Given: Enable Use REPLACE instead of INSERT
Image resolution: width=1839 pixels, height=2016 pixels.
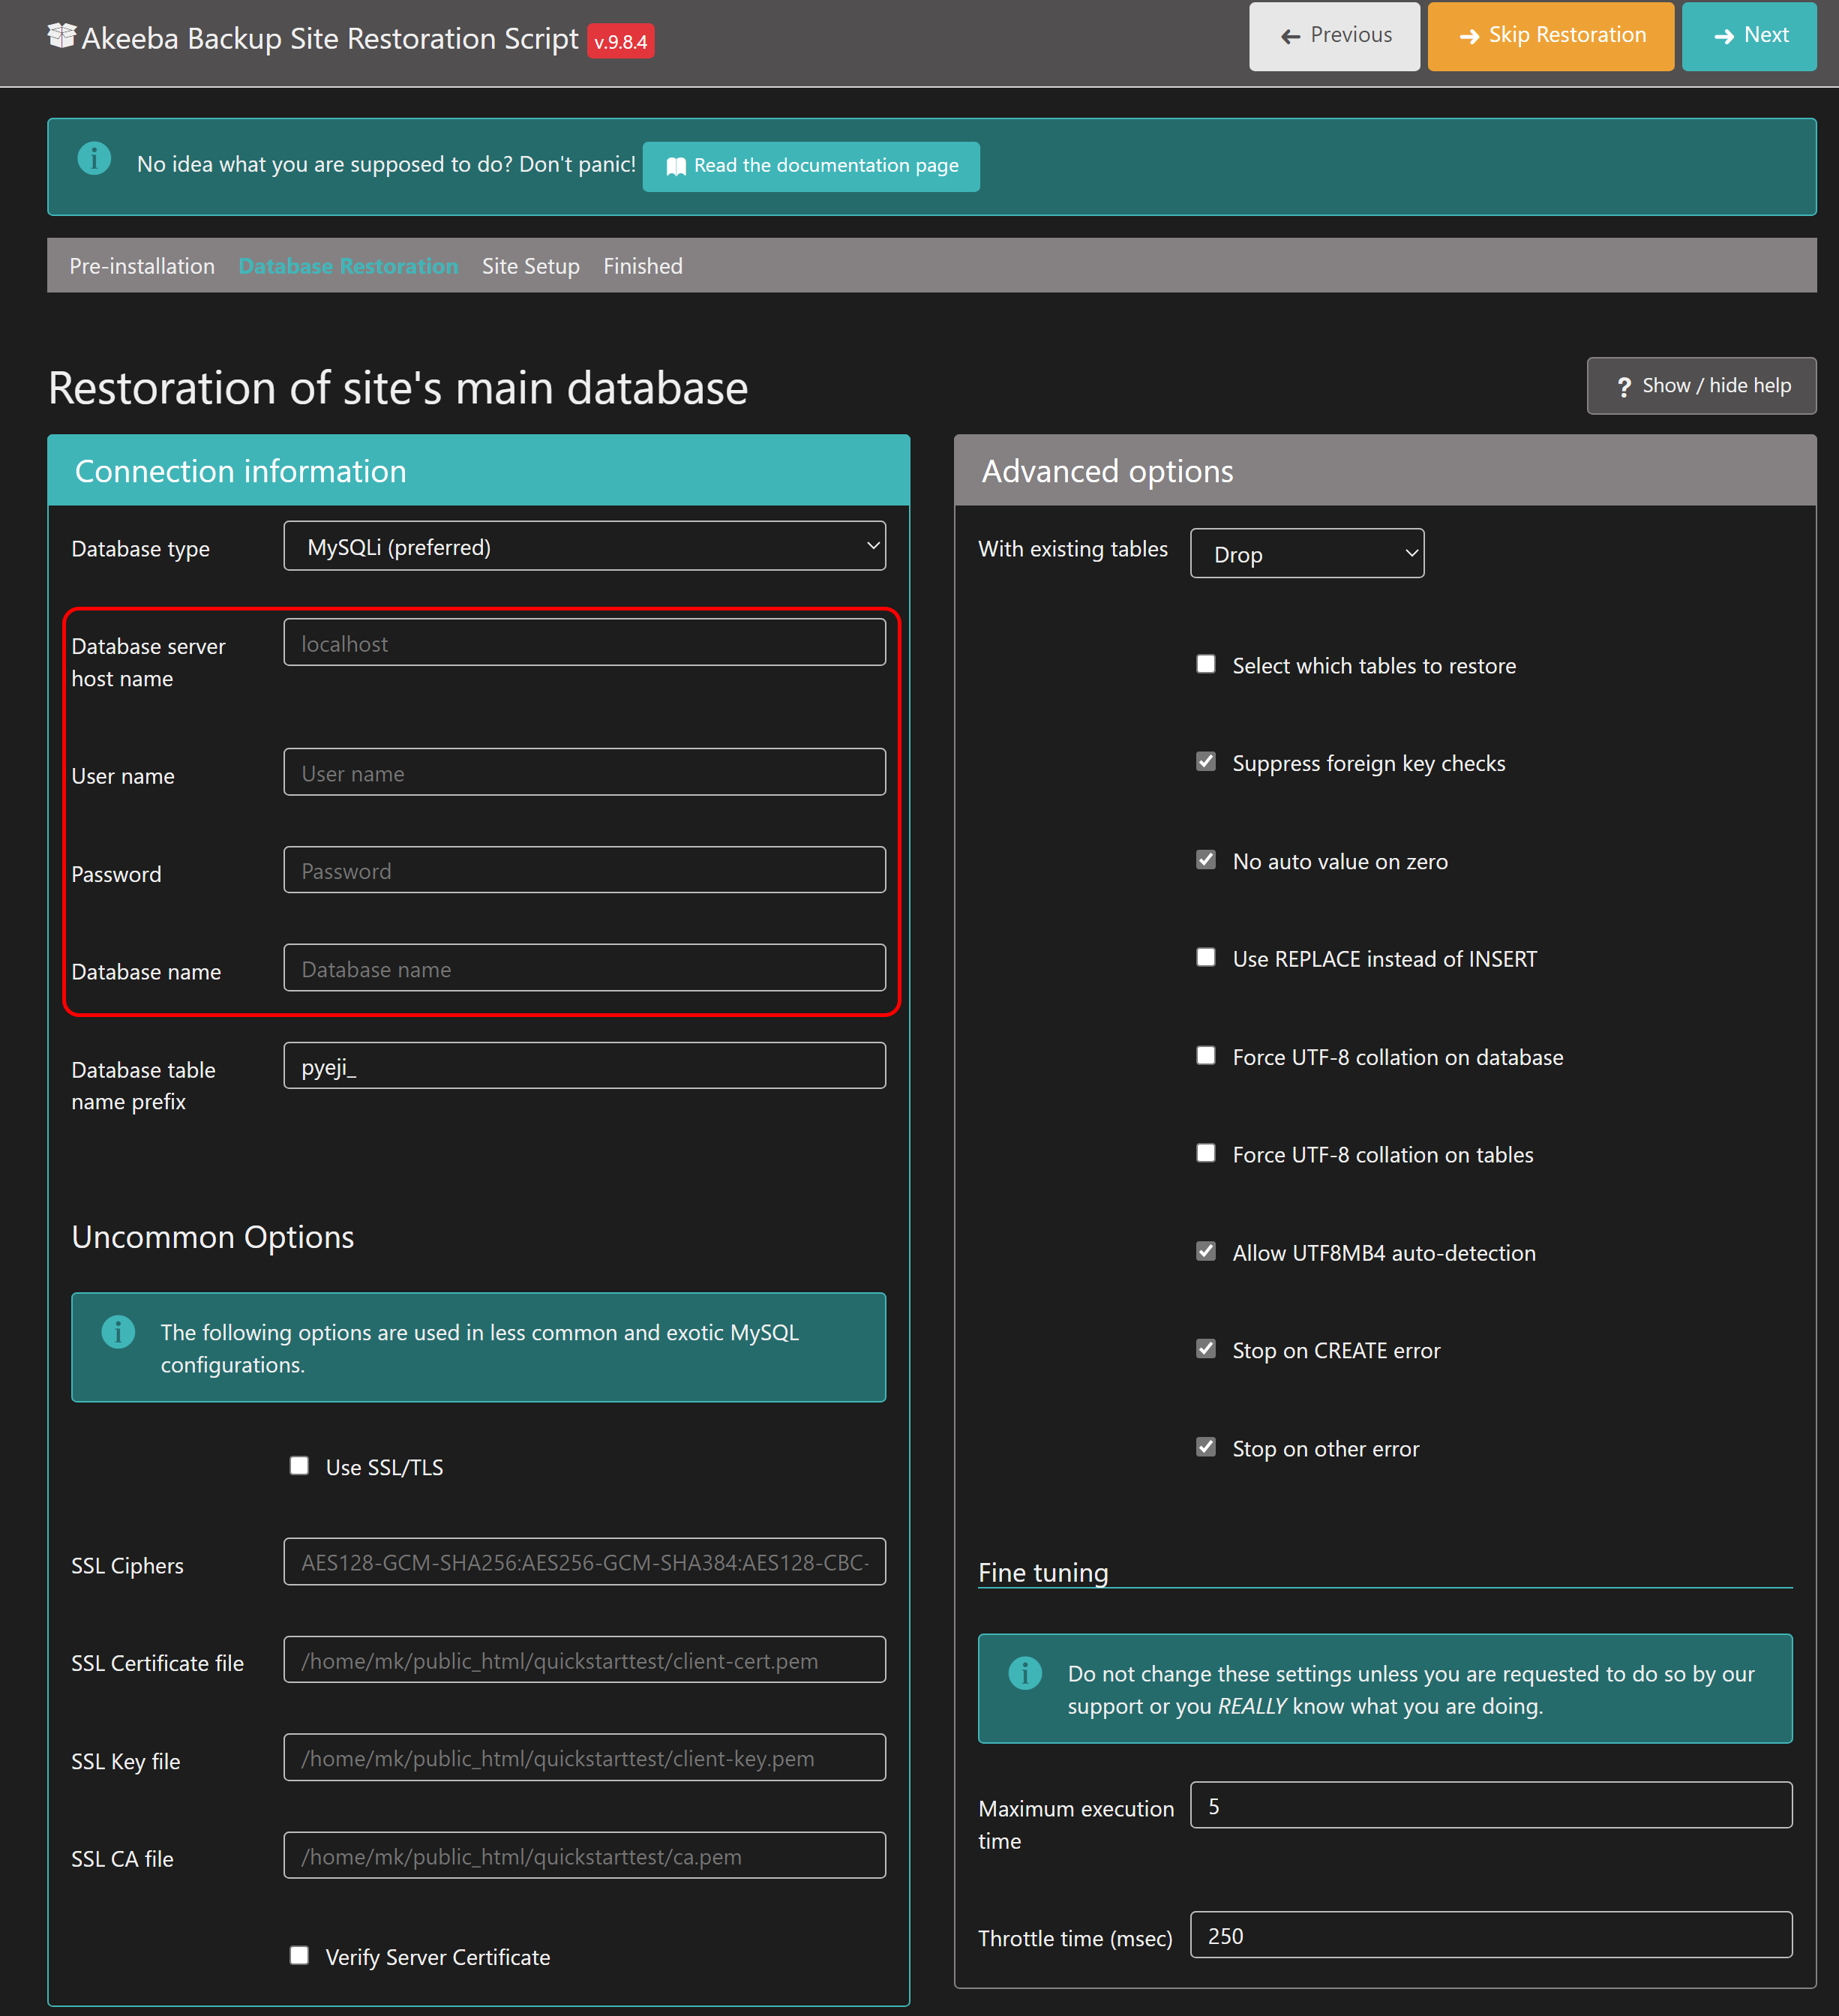Looking at the screenshot, I should click(x=1206, y=958).
